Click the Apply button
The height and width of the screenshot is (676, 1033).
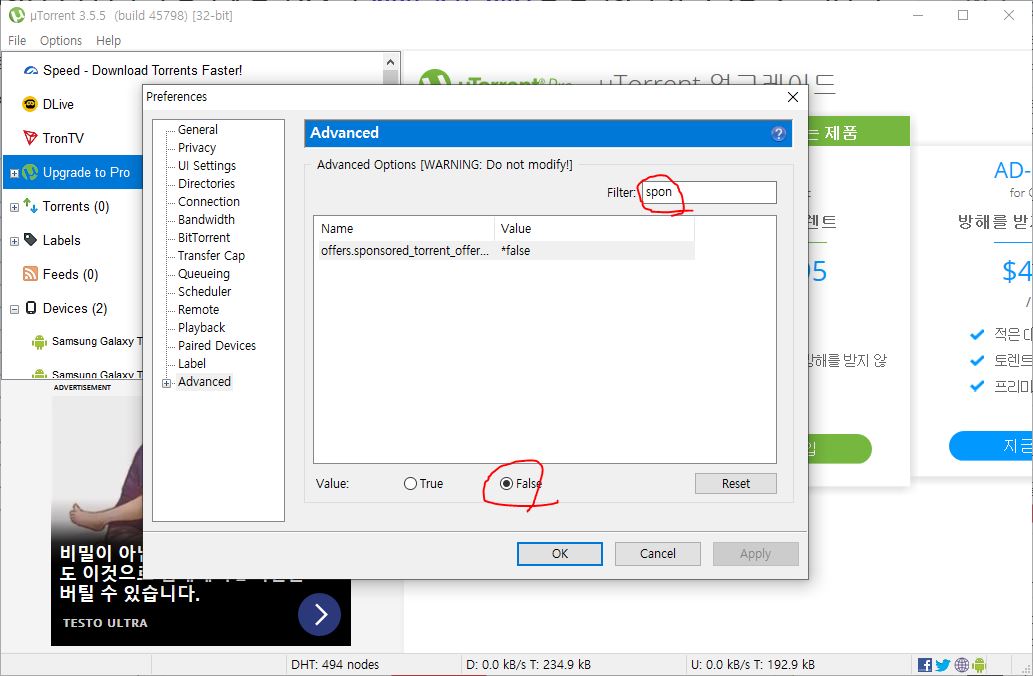(x=756, y=553)
